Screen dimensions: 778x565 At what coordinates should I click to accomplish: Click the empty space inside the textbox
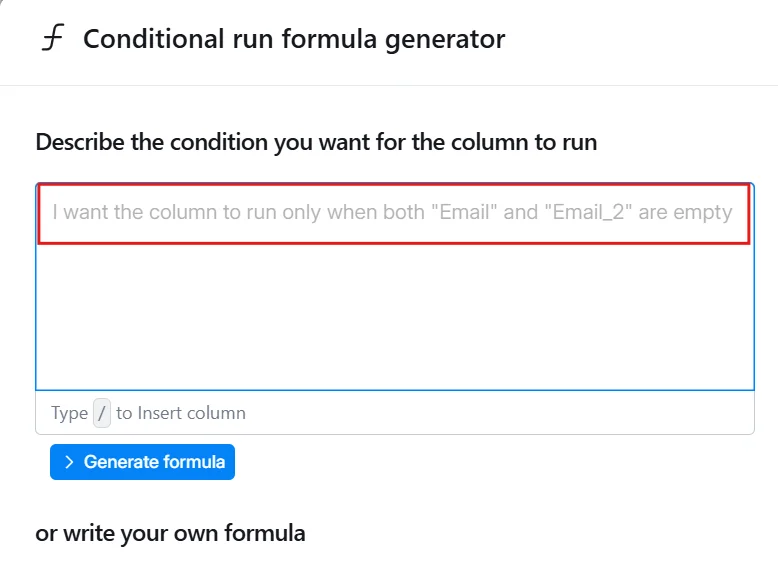tap(394, 320)
